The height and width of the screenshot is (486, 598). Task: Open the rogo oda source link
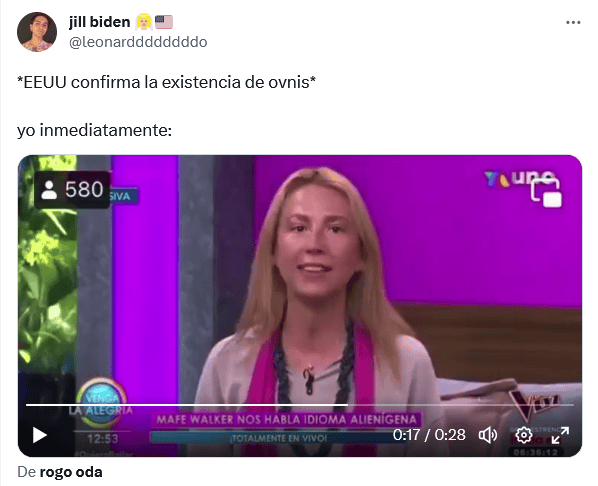coord(71,472)
